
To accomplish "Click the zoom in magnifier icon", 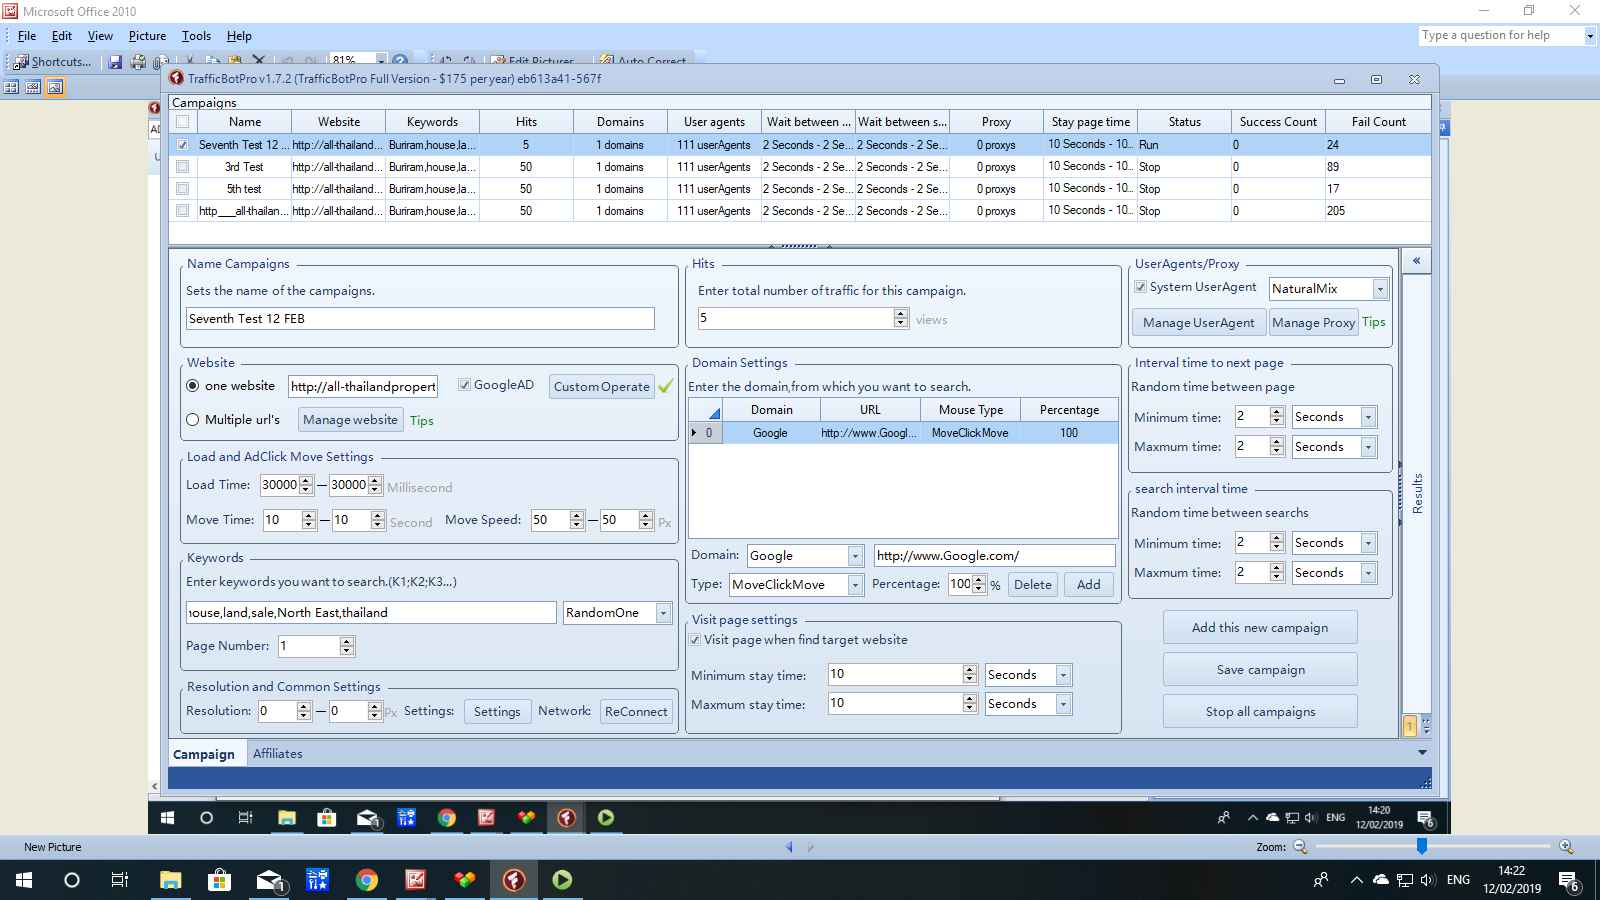I will (x=1566, y=847).
